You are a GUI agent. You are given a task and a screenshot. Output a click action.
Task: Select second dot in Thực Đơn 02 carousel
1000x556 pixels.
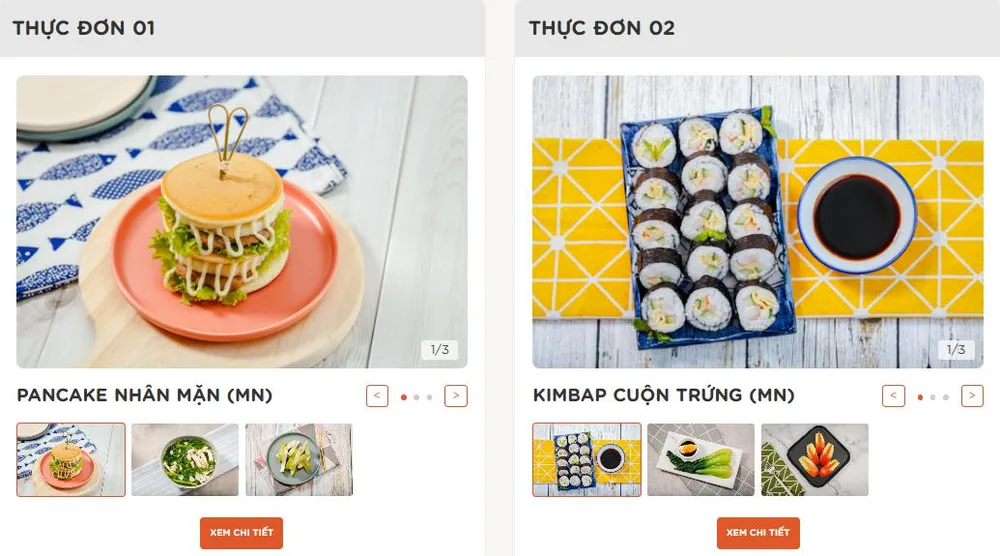933,397
